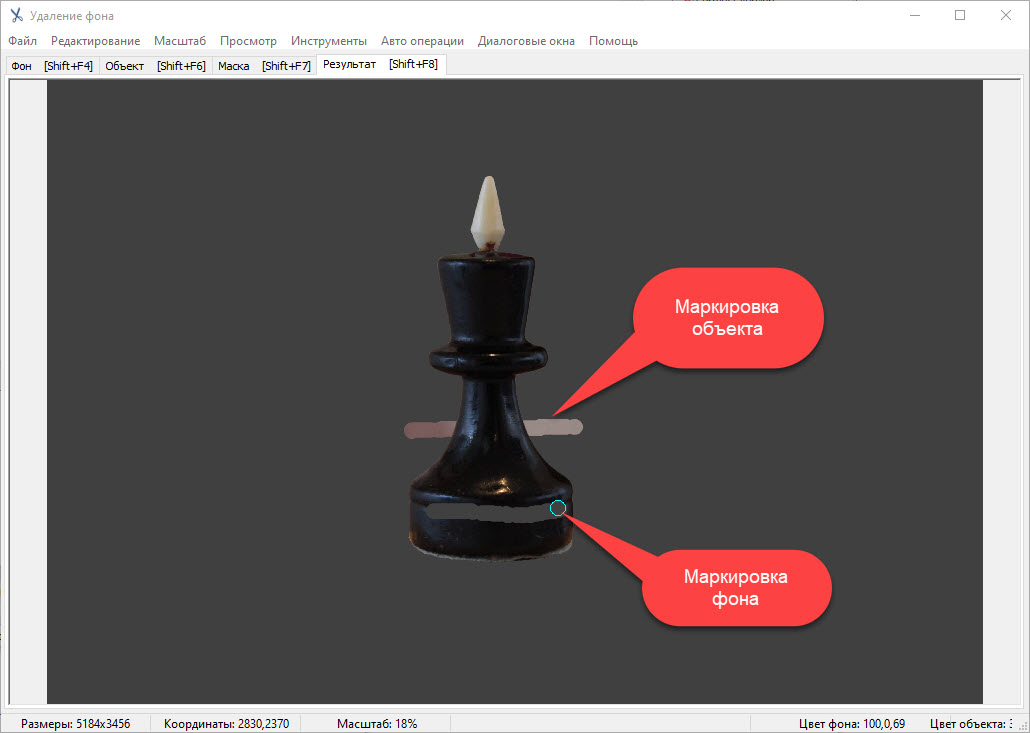Minimize the Удаление фона window
1030x733 pixels.
915,15
